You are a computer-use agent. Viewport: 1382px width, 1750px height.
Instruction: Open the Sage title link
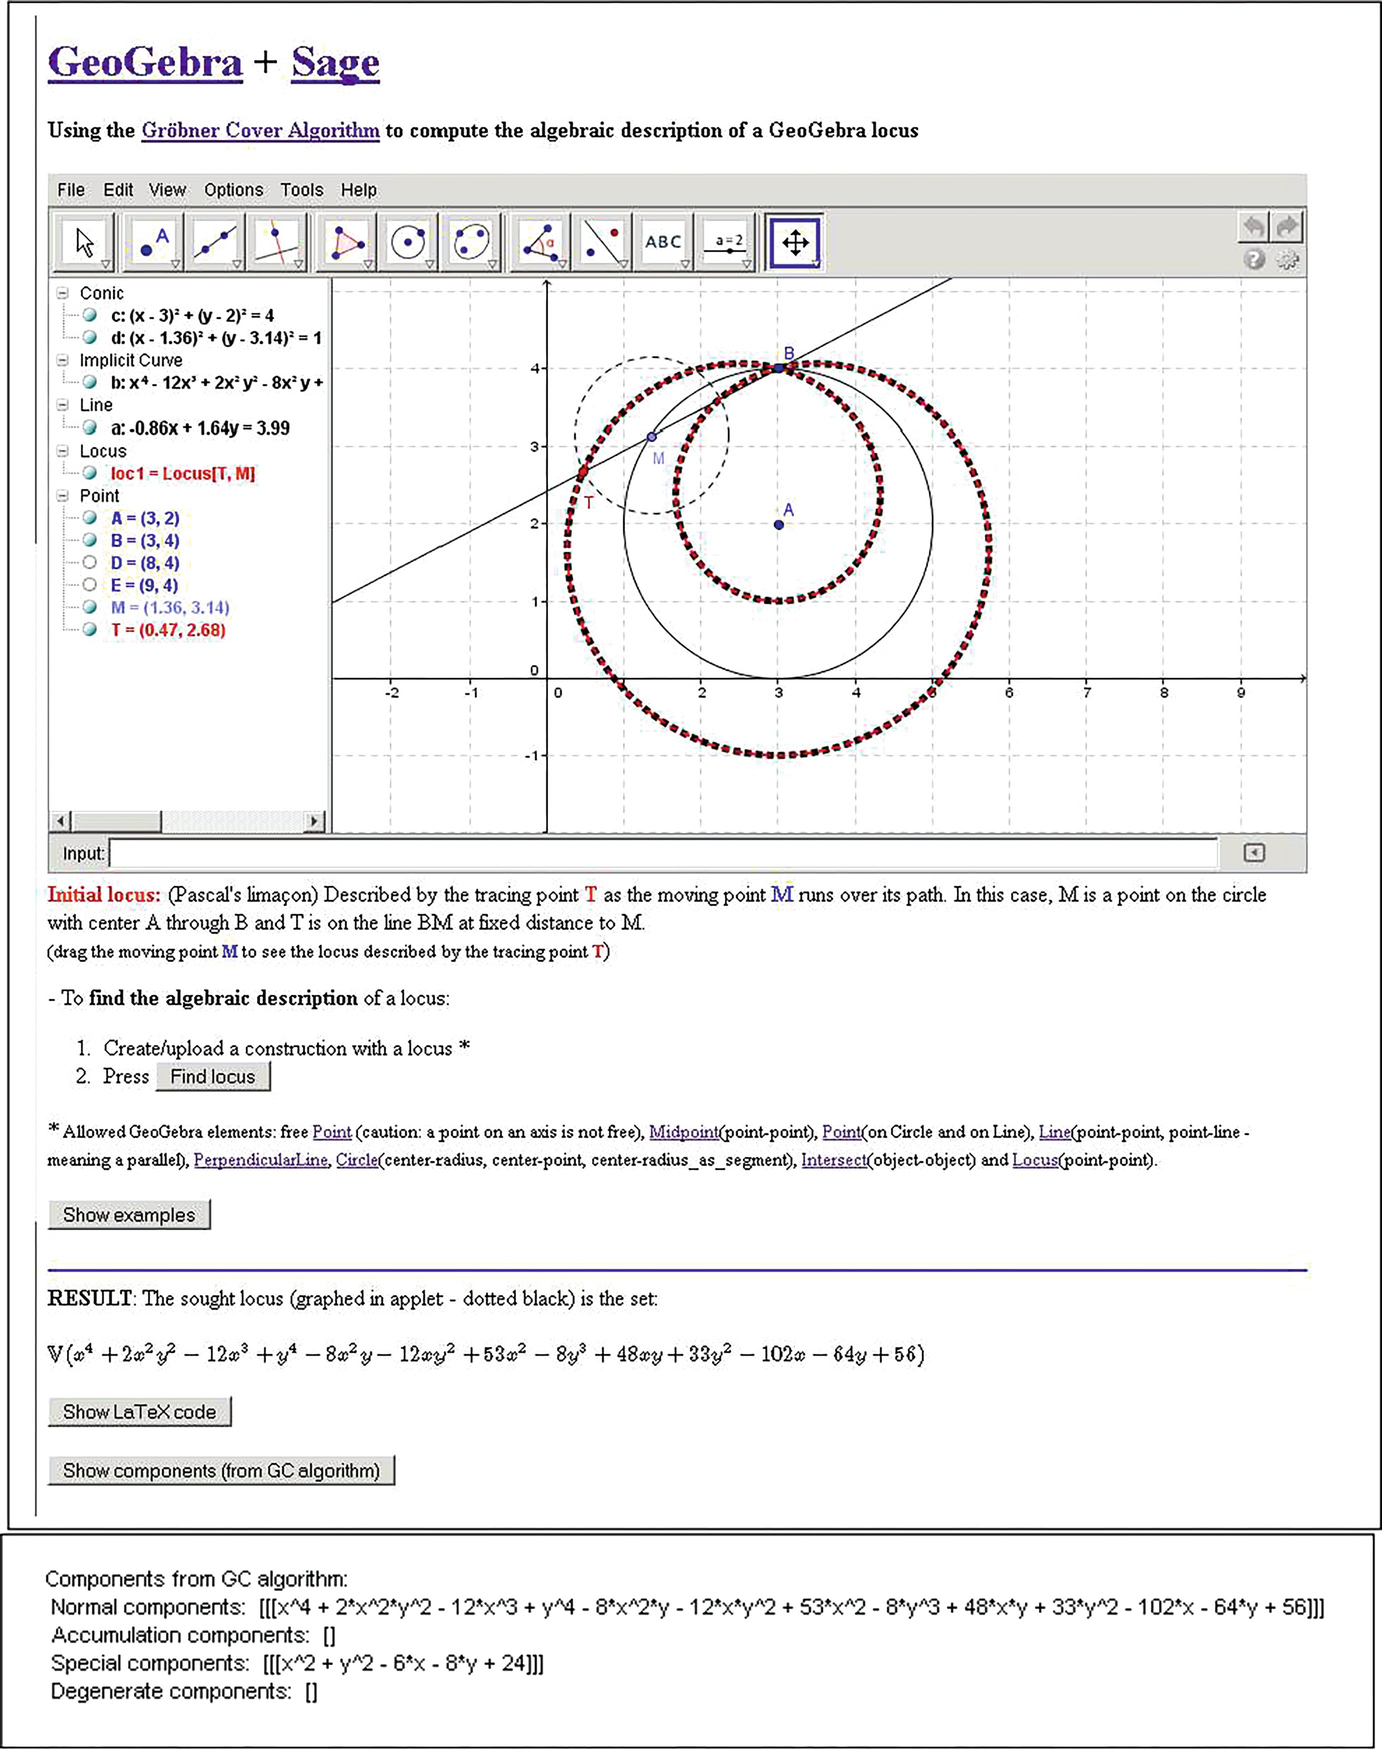click(335, 63)
